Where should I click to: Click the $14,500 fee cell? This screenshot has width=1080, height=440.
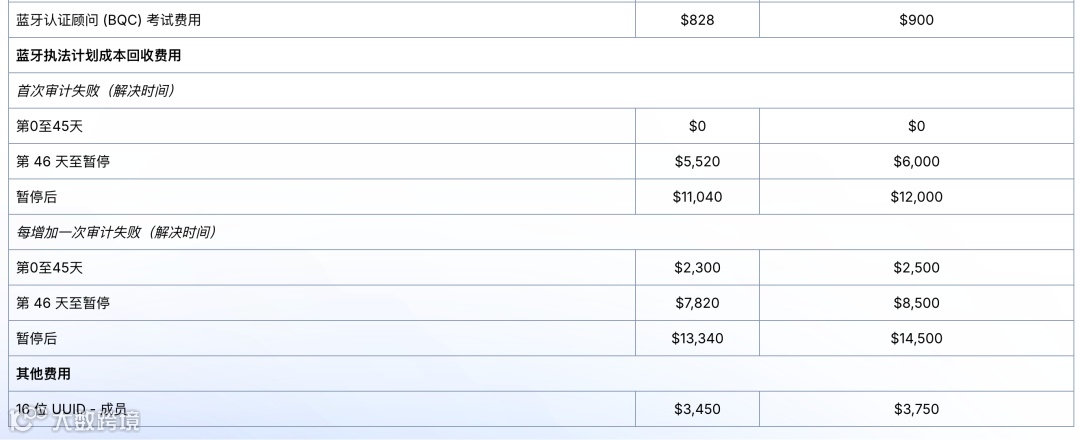tap(916, 338)
